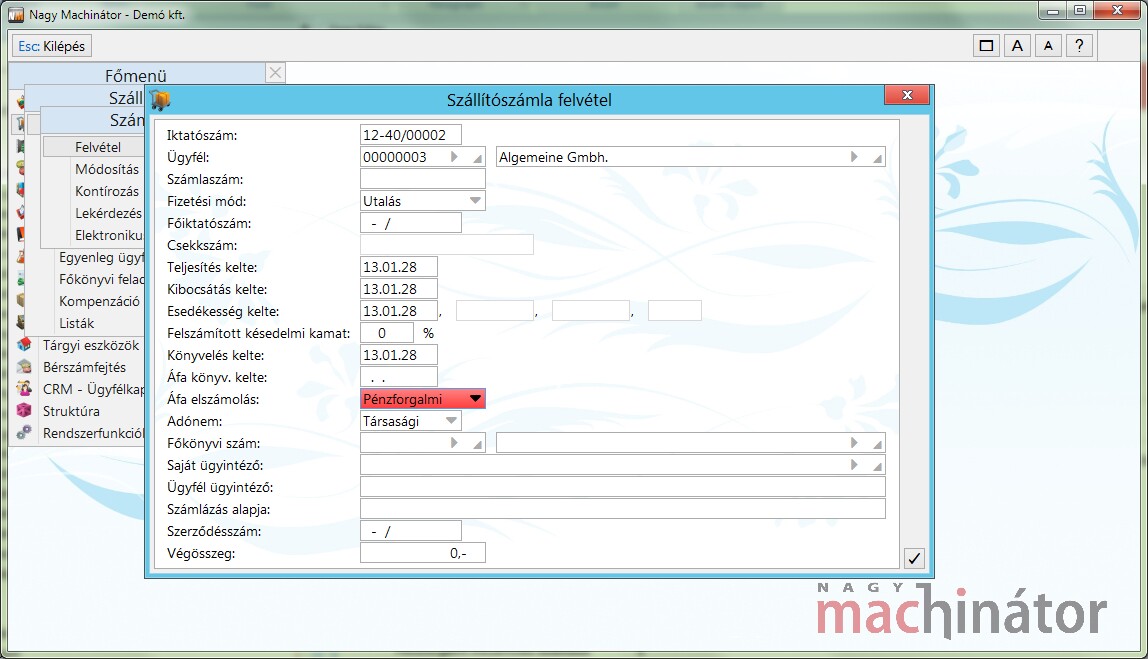Click the Teljesítés kelte date field
The height and width of the screenshot is (659, 1148).
click(399, 267)
